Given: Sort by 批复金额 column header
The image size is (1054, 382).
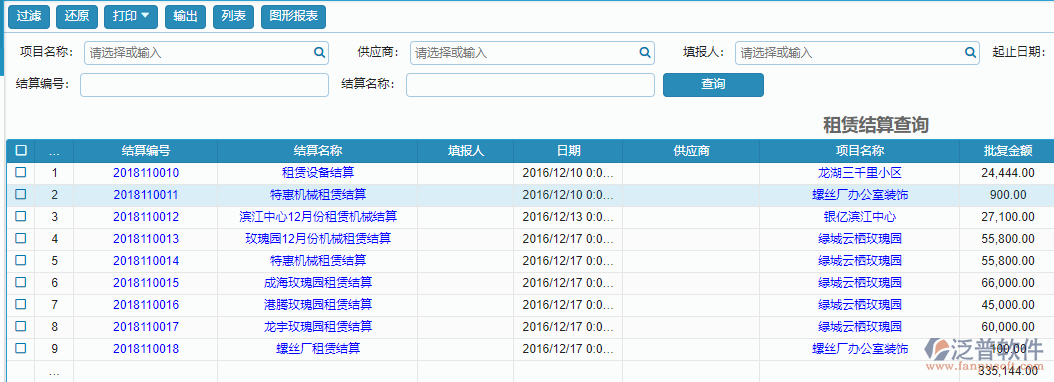Looking at the screenshot, I should tap(1008, 151).
